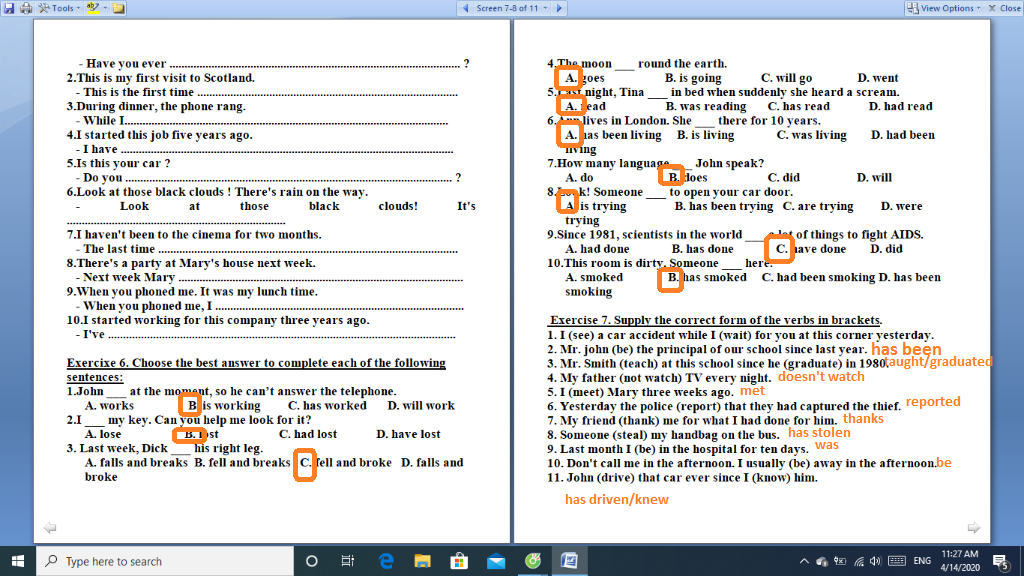Go to the next screen using the right arrow
The image size is (1024, 576).
tap(559, 8)
